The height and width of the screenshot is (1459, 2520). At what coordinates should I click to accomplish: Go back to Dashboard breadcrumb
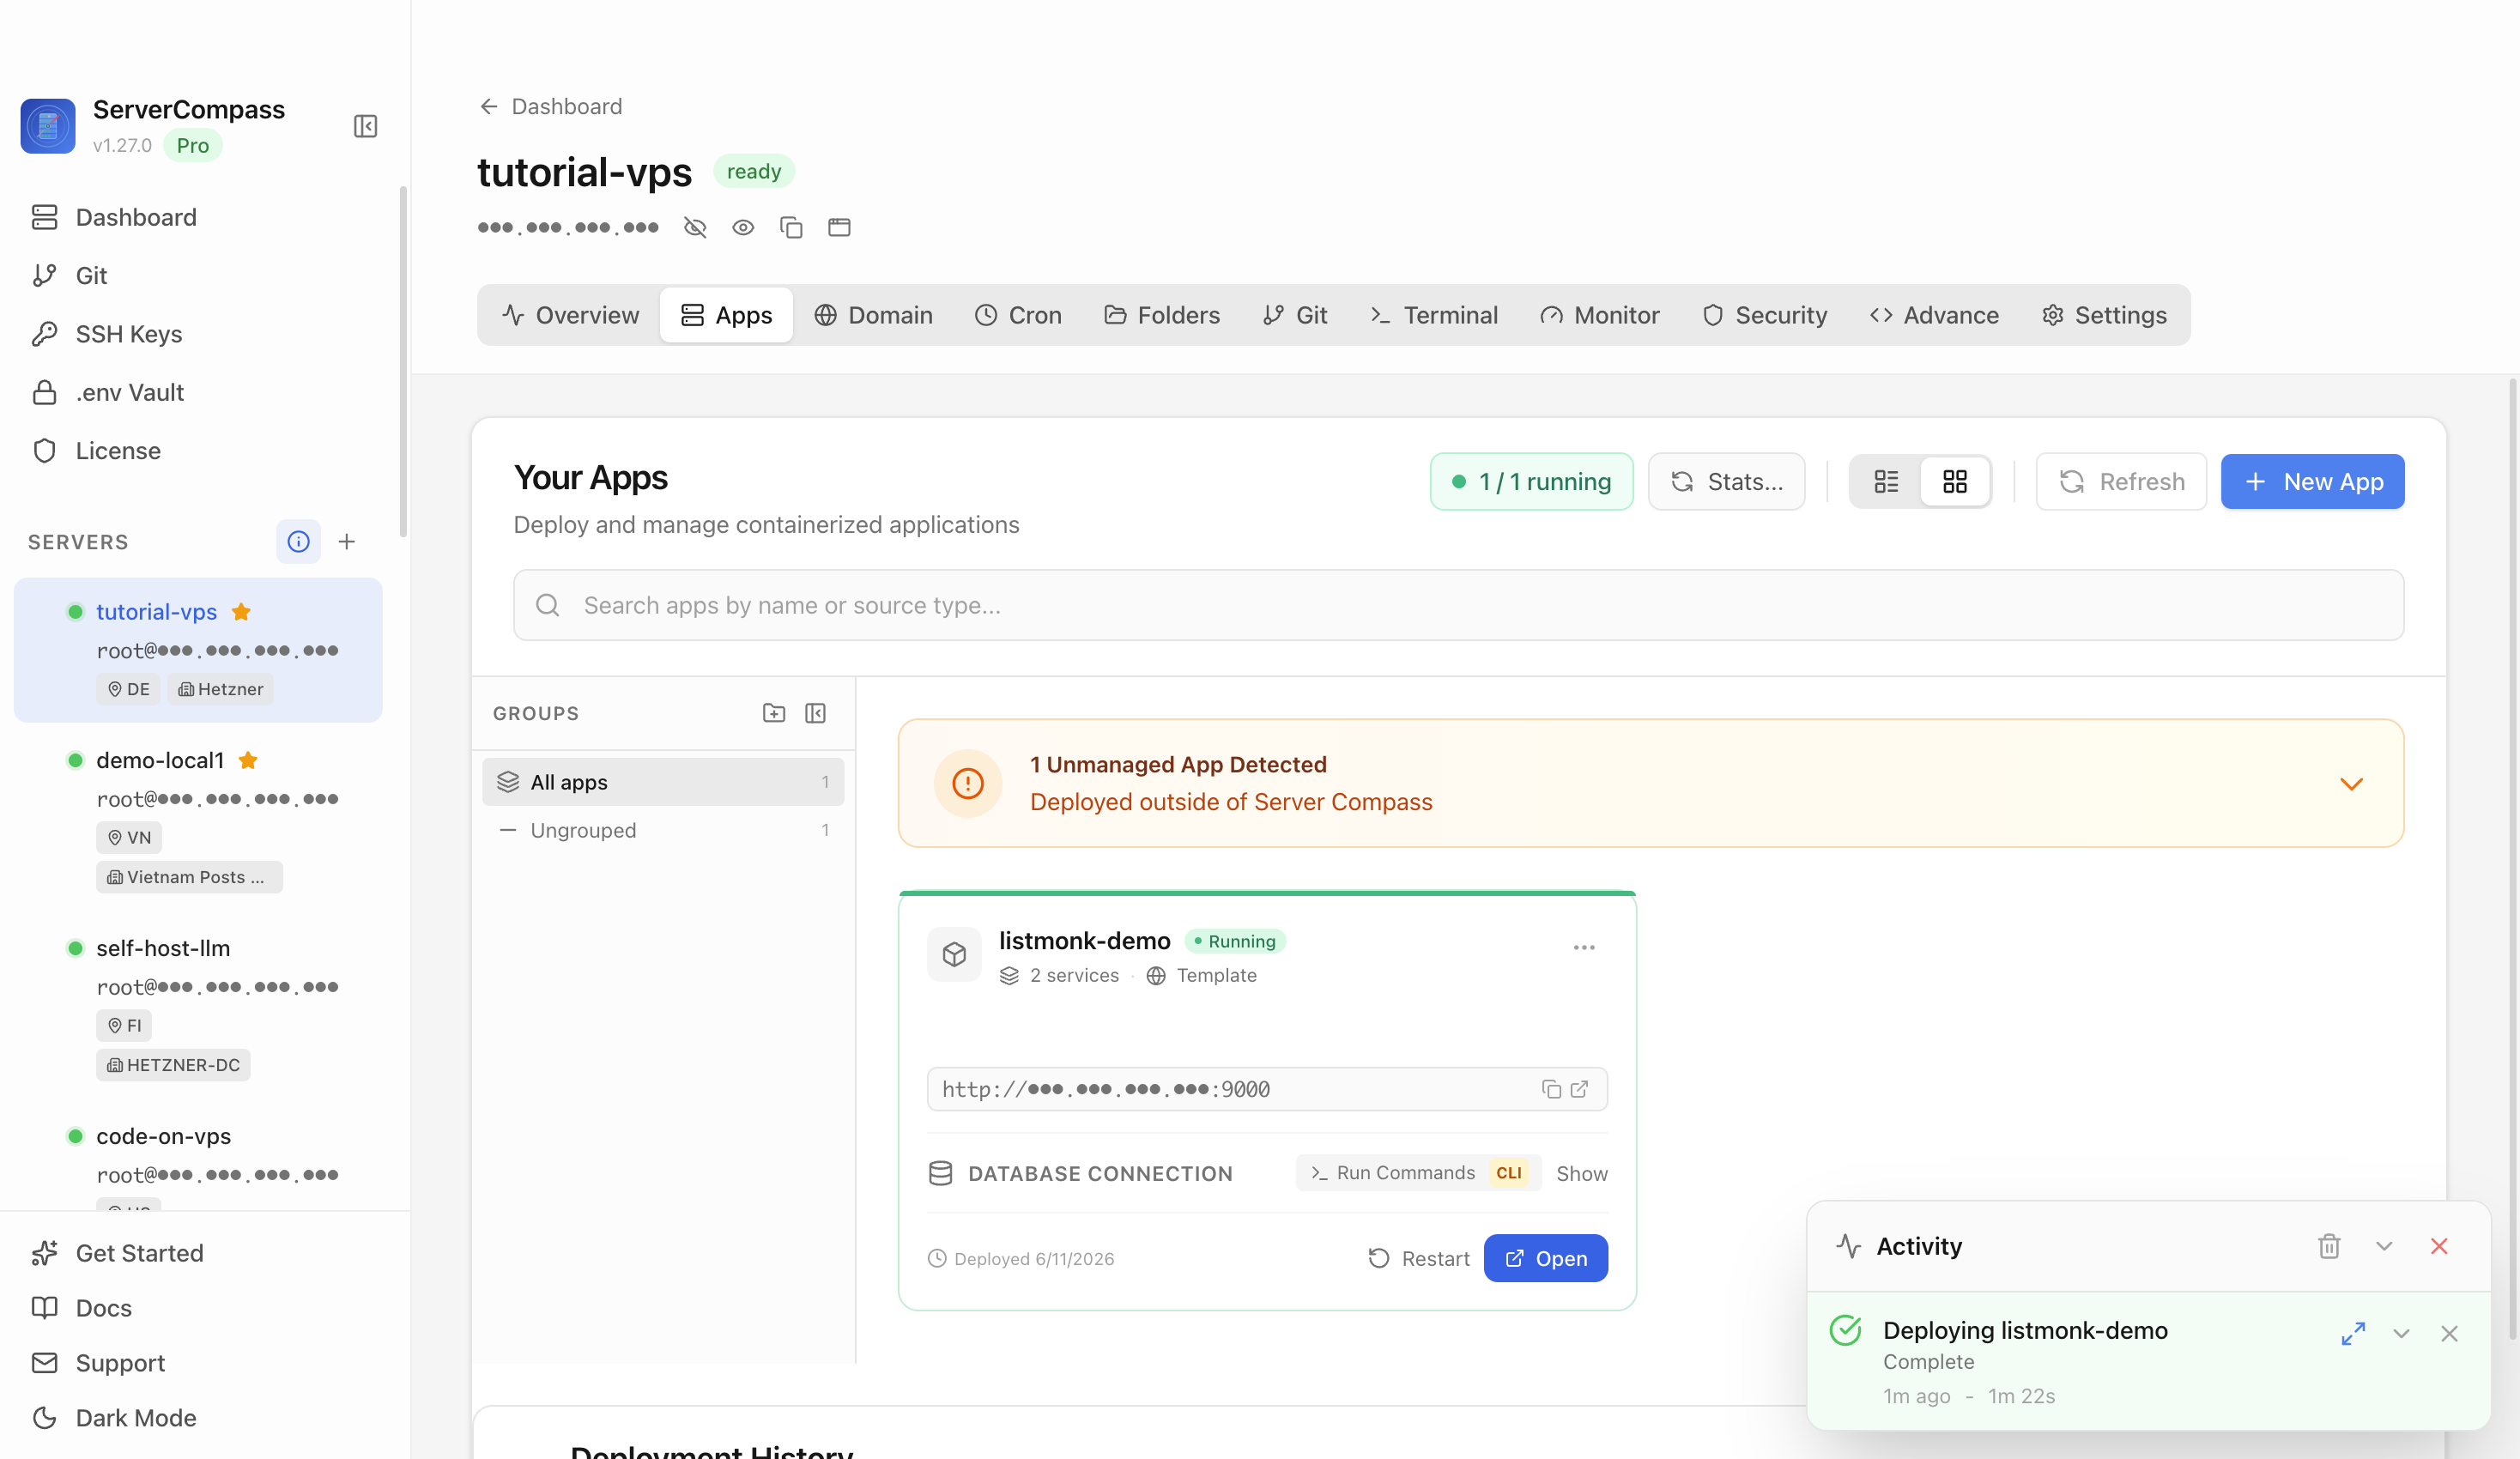(x=550, y=106)
